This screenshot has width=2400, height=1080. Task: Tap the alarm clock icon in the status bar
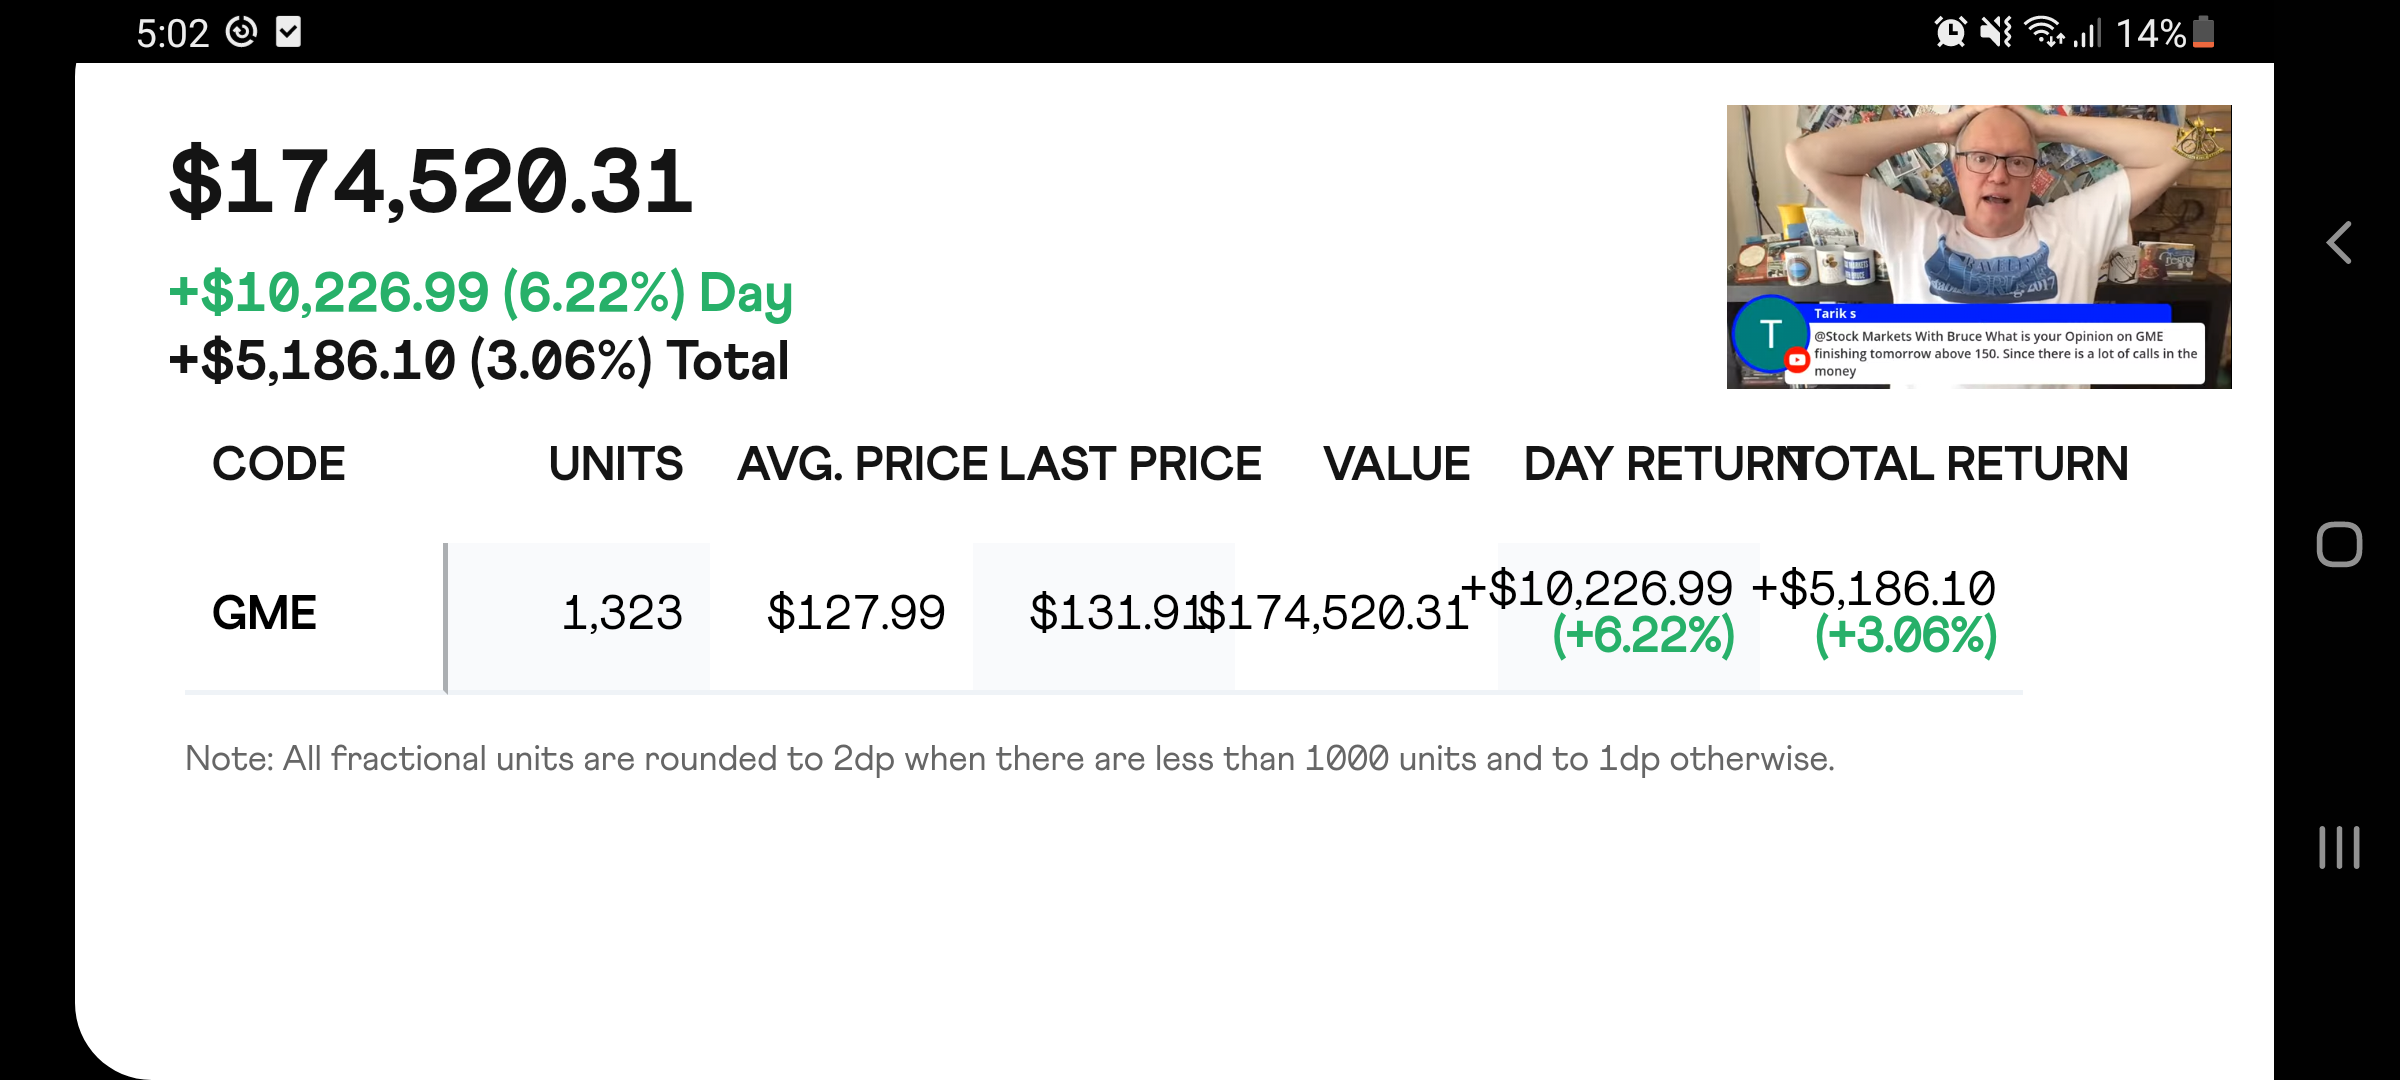[x=1949, y=30]
